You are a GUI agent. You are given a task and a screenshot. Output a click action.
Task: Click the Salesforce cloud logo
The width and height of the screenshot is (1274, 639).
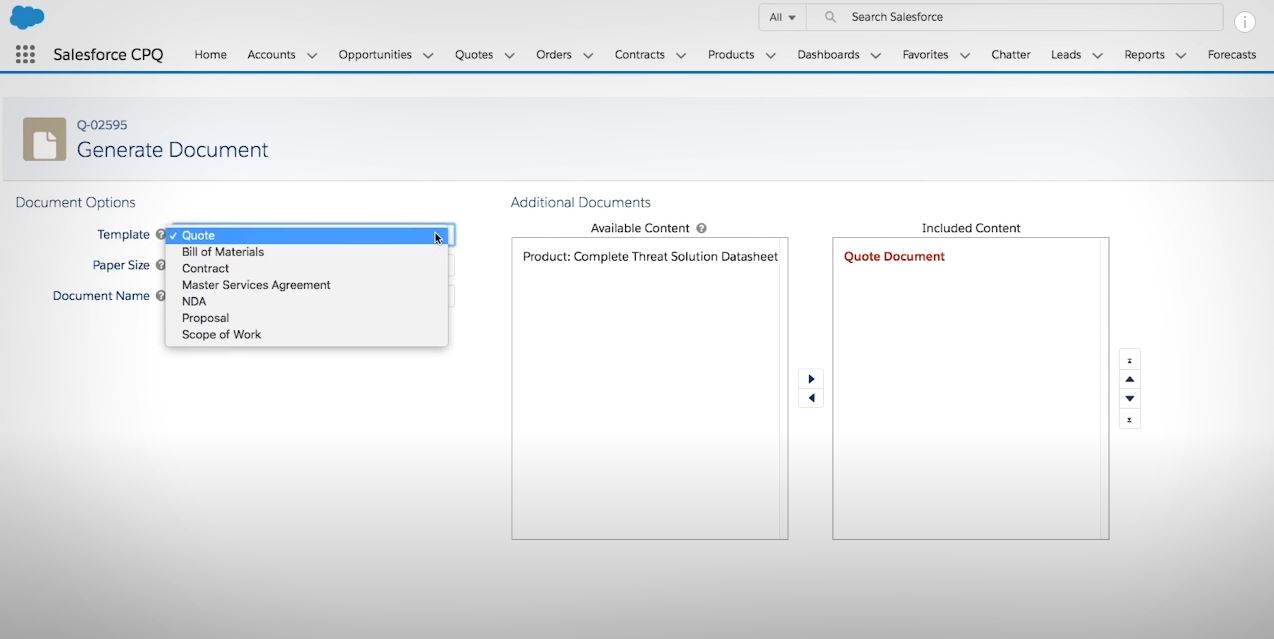27,17
